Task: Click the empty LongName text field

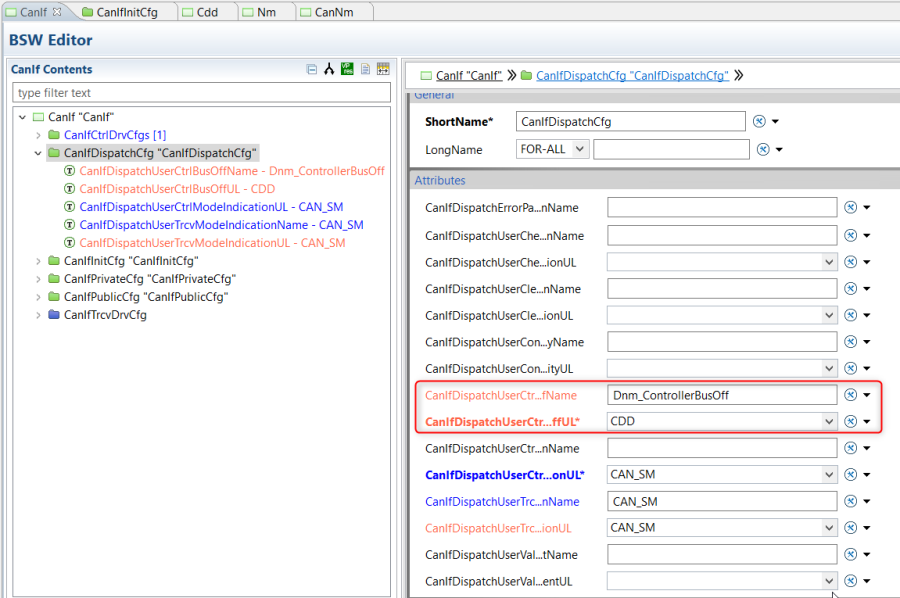Action: pos(671,150)
